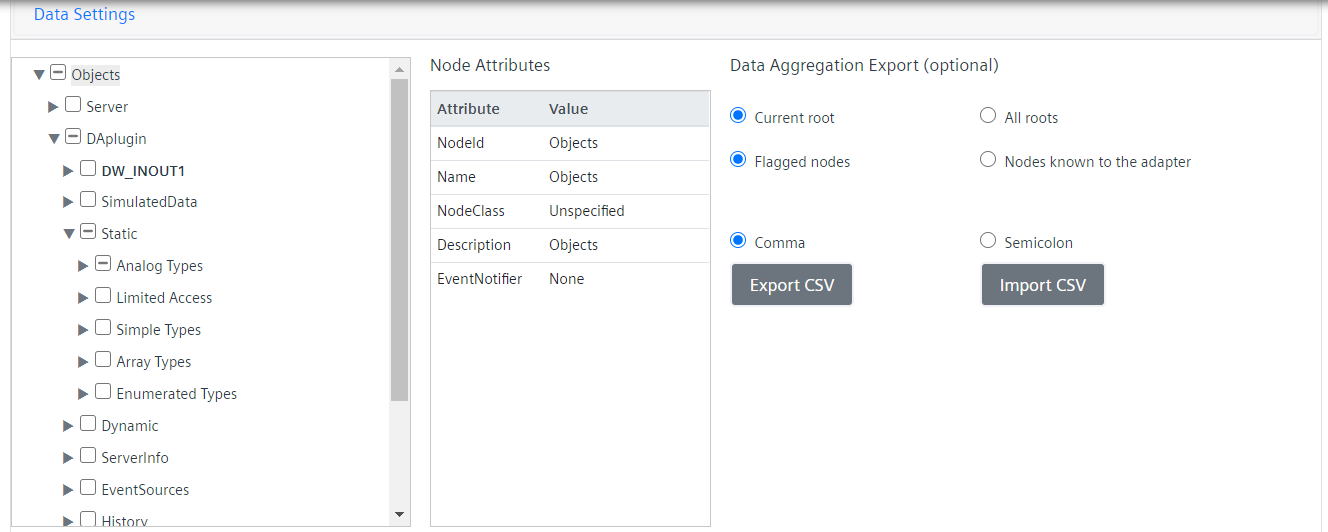Toggle the Analog Types partial checkbox
Viewport: 1328px width, 532px height.
tap(103, 265)
